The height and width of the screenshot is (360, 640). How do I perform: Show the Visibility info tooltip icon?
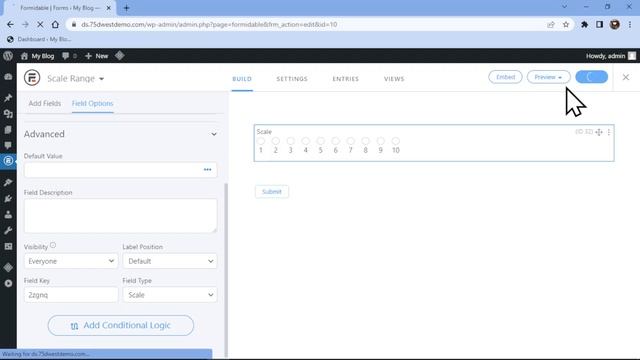point(53,245)
